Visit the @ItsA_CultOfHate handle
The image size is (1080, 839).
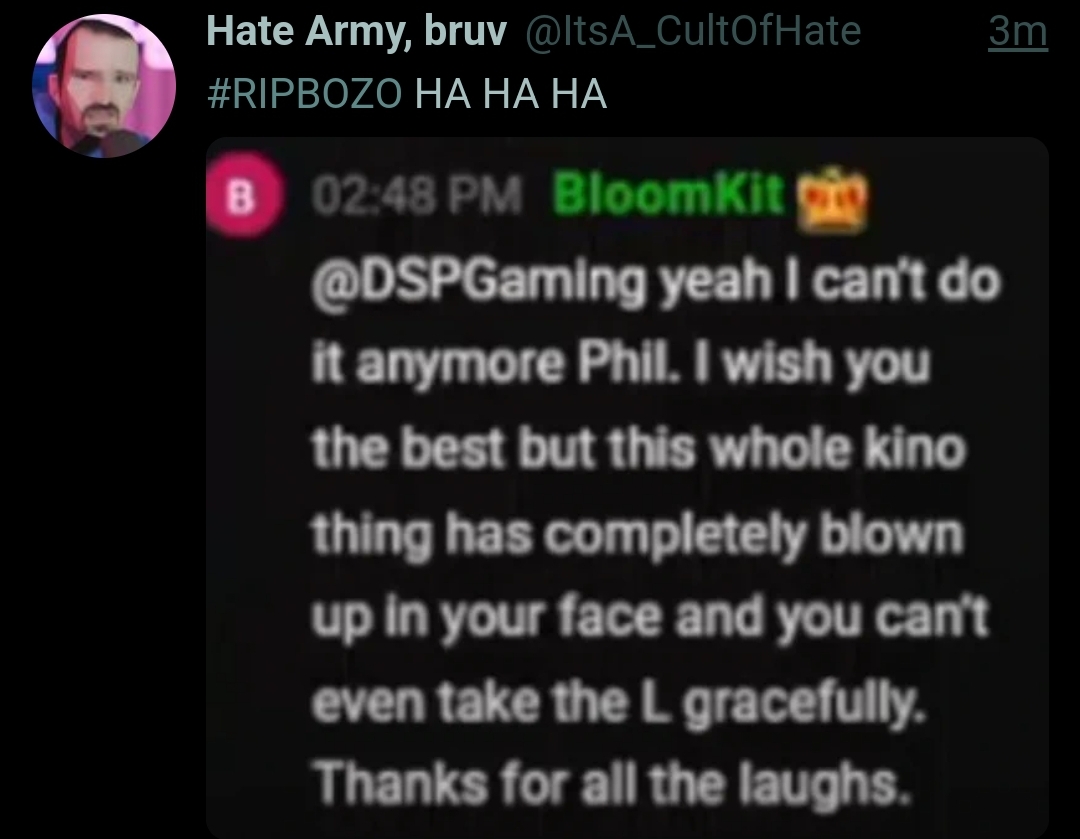(x=693, y=31)
